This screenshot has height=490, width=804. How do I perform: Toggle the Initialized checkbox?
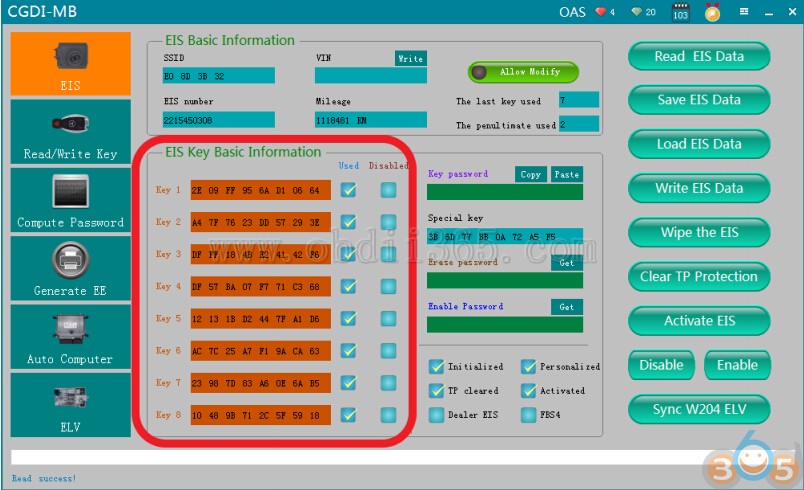tap(436, 366)
